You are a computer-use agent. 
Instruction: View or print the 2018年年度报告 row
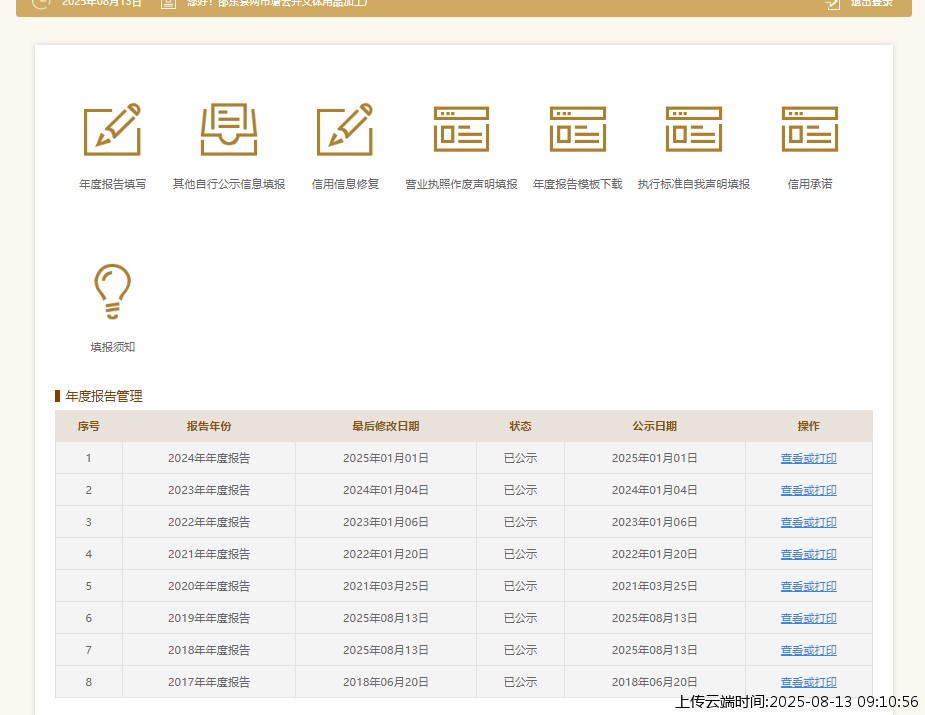click(x=808, y=650)
